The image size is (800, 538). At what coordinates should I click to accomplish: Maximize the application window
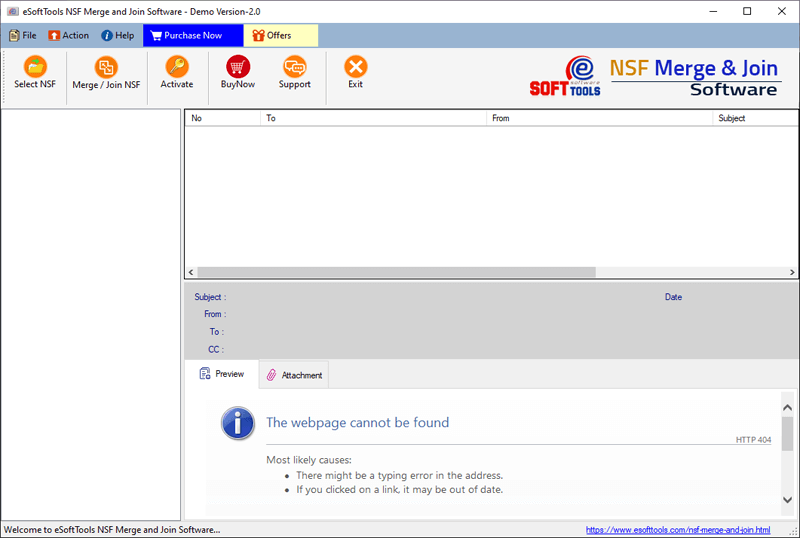point(747,11)
